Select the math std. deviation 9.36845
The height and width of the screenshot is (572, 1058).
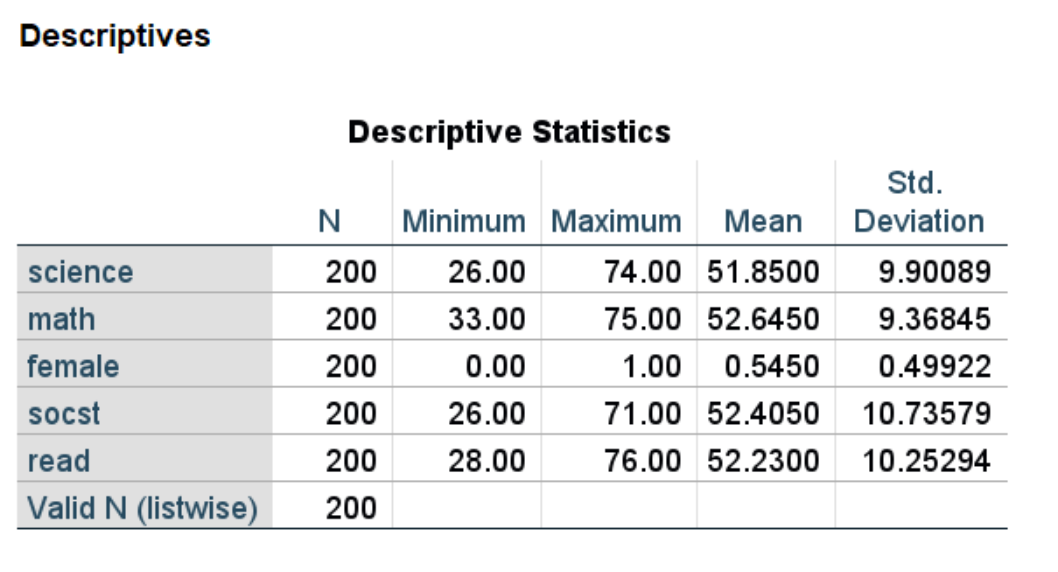(x=934, y=319)
